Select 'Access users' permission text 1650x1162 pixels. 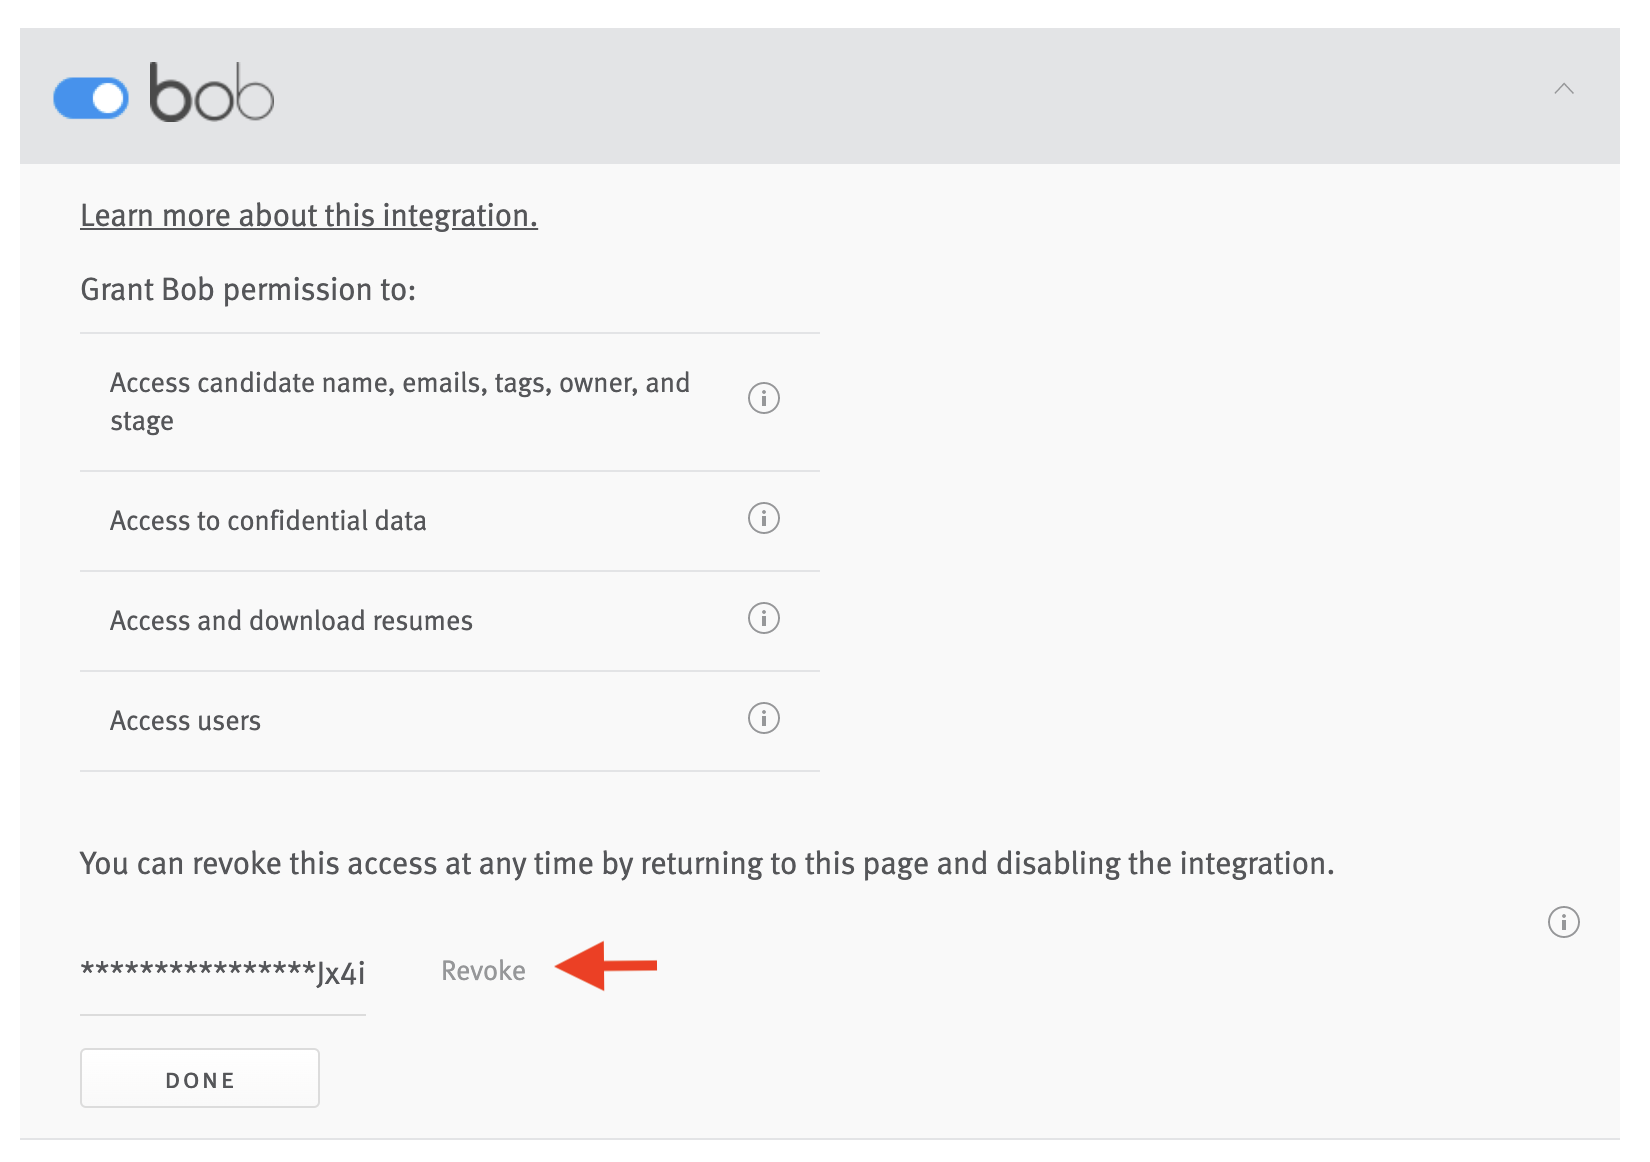coord(185,721)
